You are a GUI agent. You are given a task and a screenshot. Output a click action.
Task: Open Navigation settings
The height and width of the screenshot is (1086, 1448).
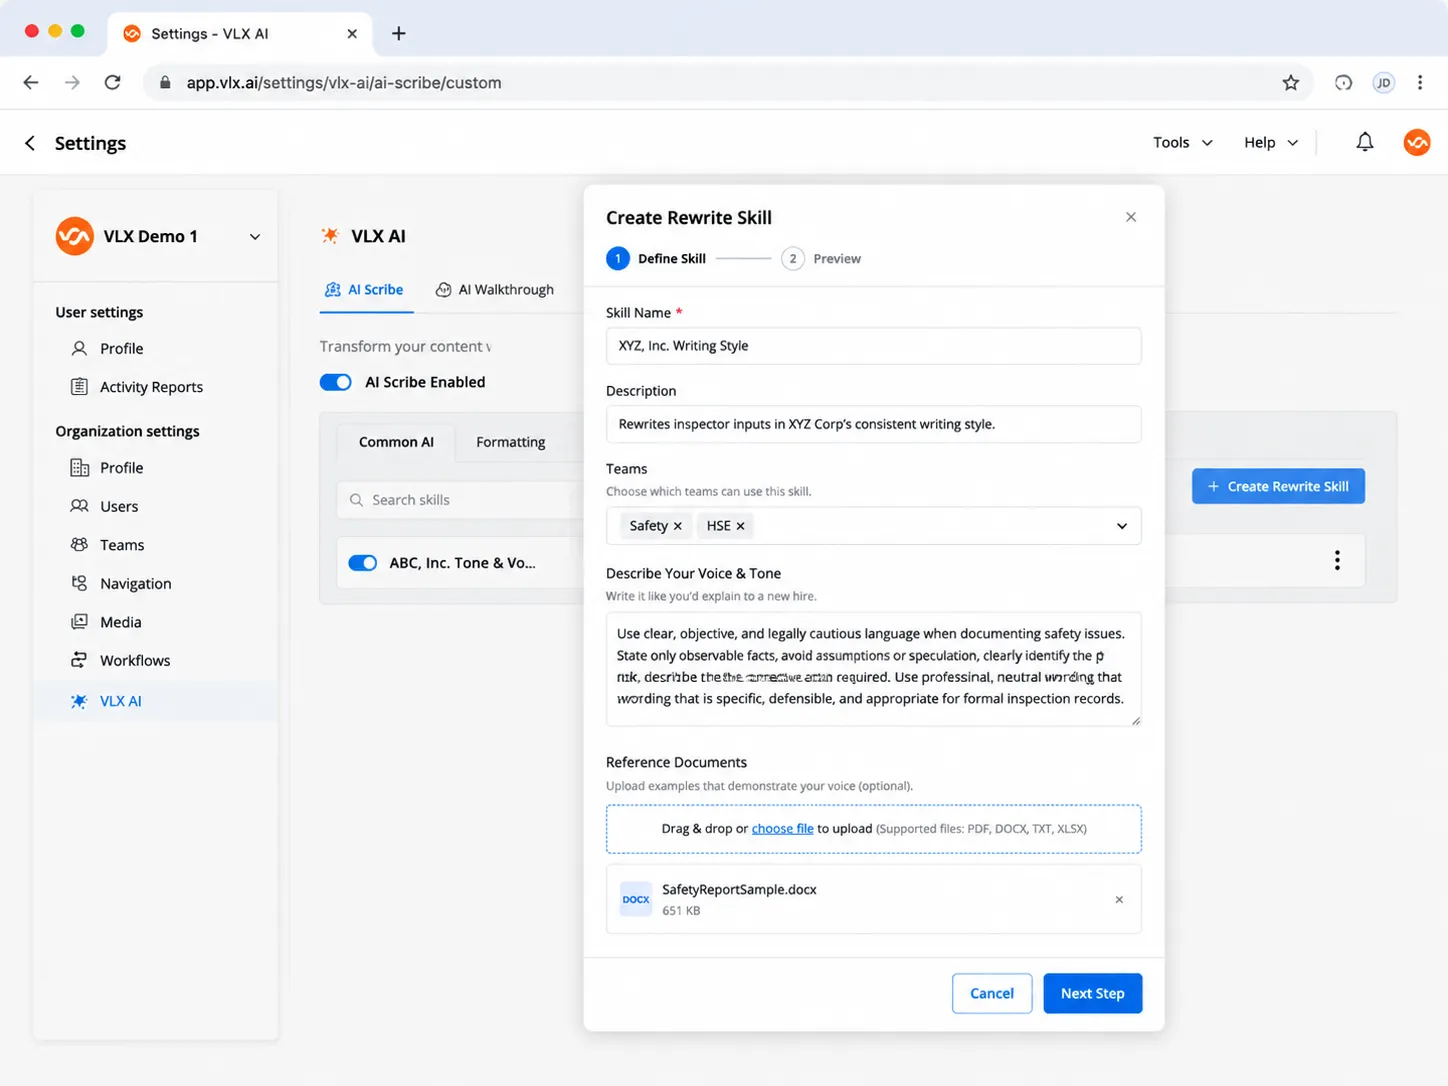[x=121, y=584]
